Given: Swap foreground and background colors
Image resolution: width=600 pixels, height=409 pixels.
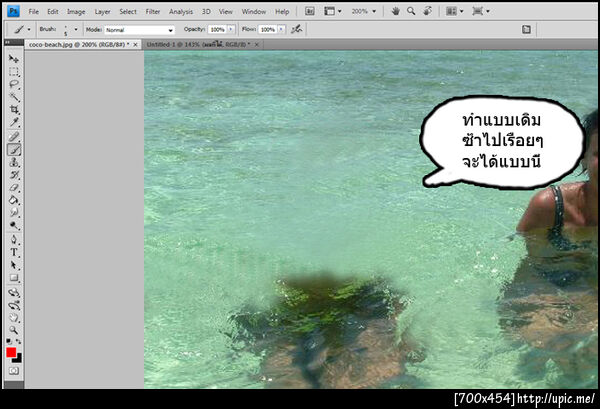Looking at the screenshot, I should tap(18, 341).
